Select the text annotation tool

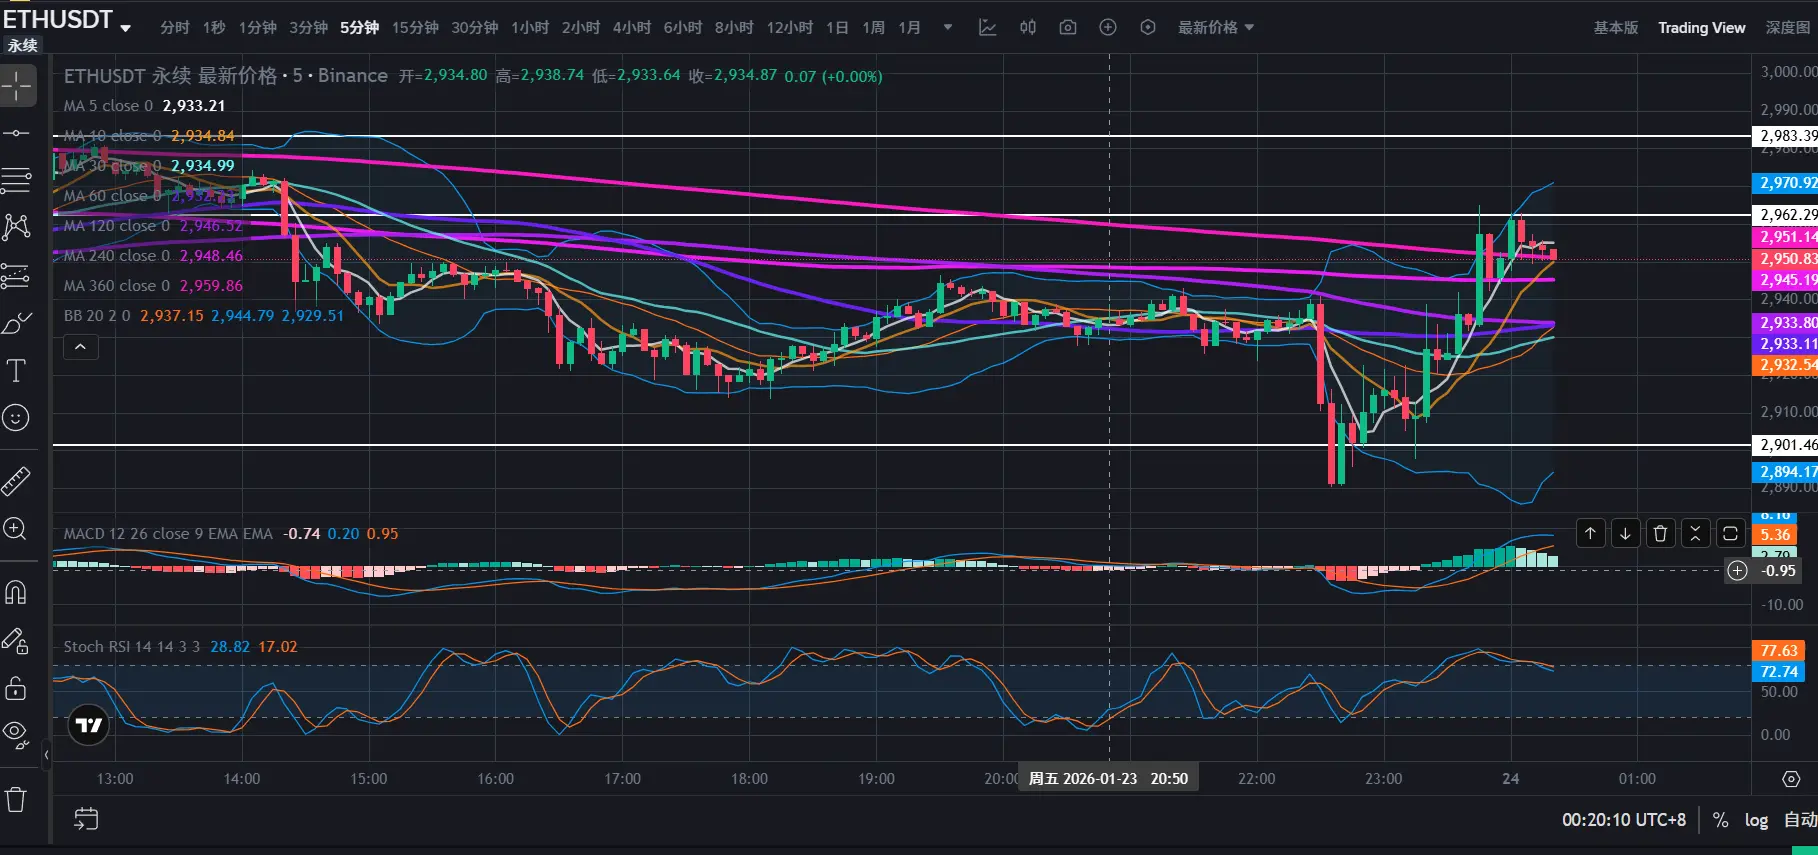17,371
